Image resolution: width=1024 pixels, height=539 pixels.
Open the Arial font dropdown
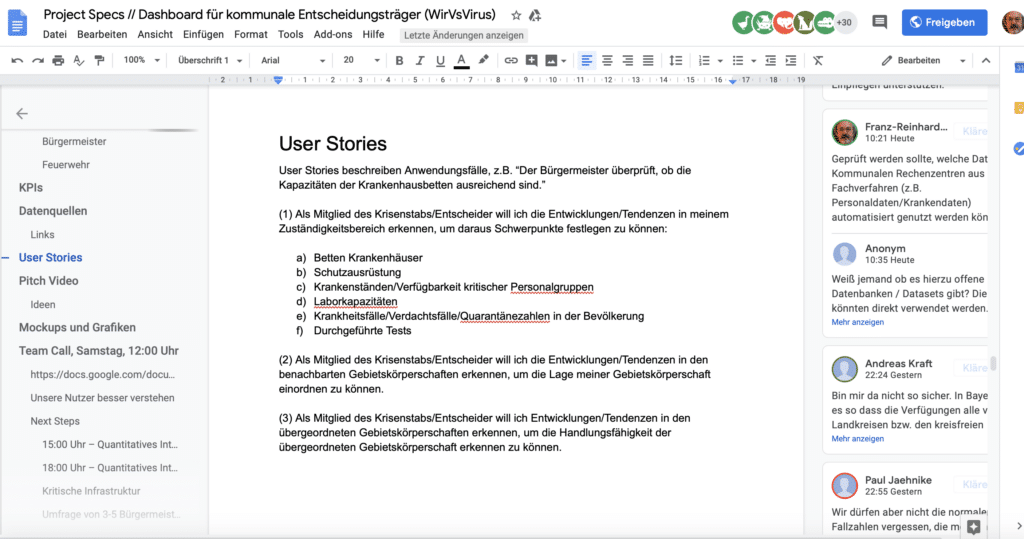[293, 60]
